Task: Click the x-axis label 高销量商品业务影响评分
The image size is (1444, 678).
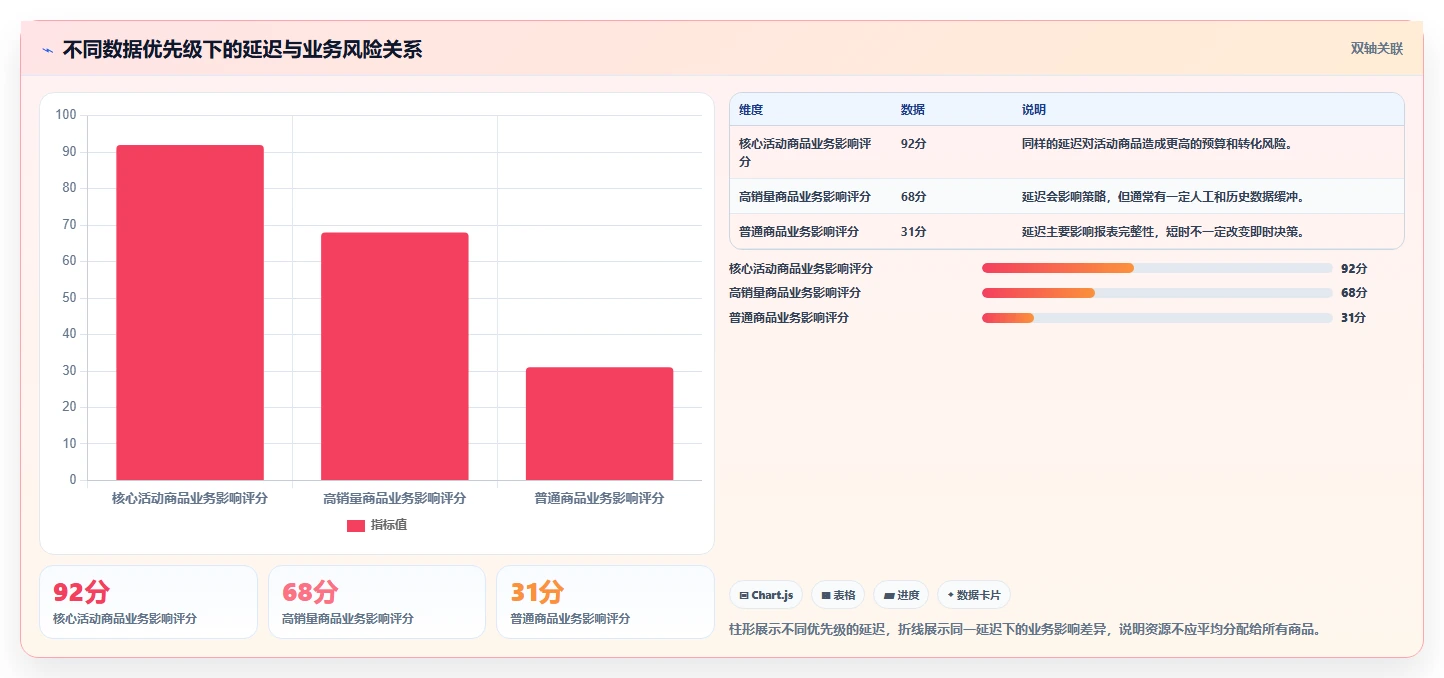Action: pos(395,498)
